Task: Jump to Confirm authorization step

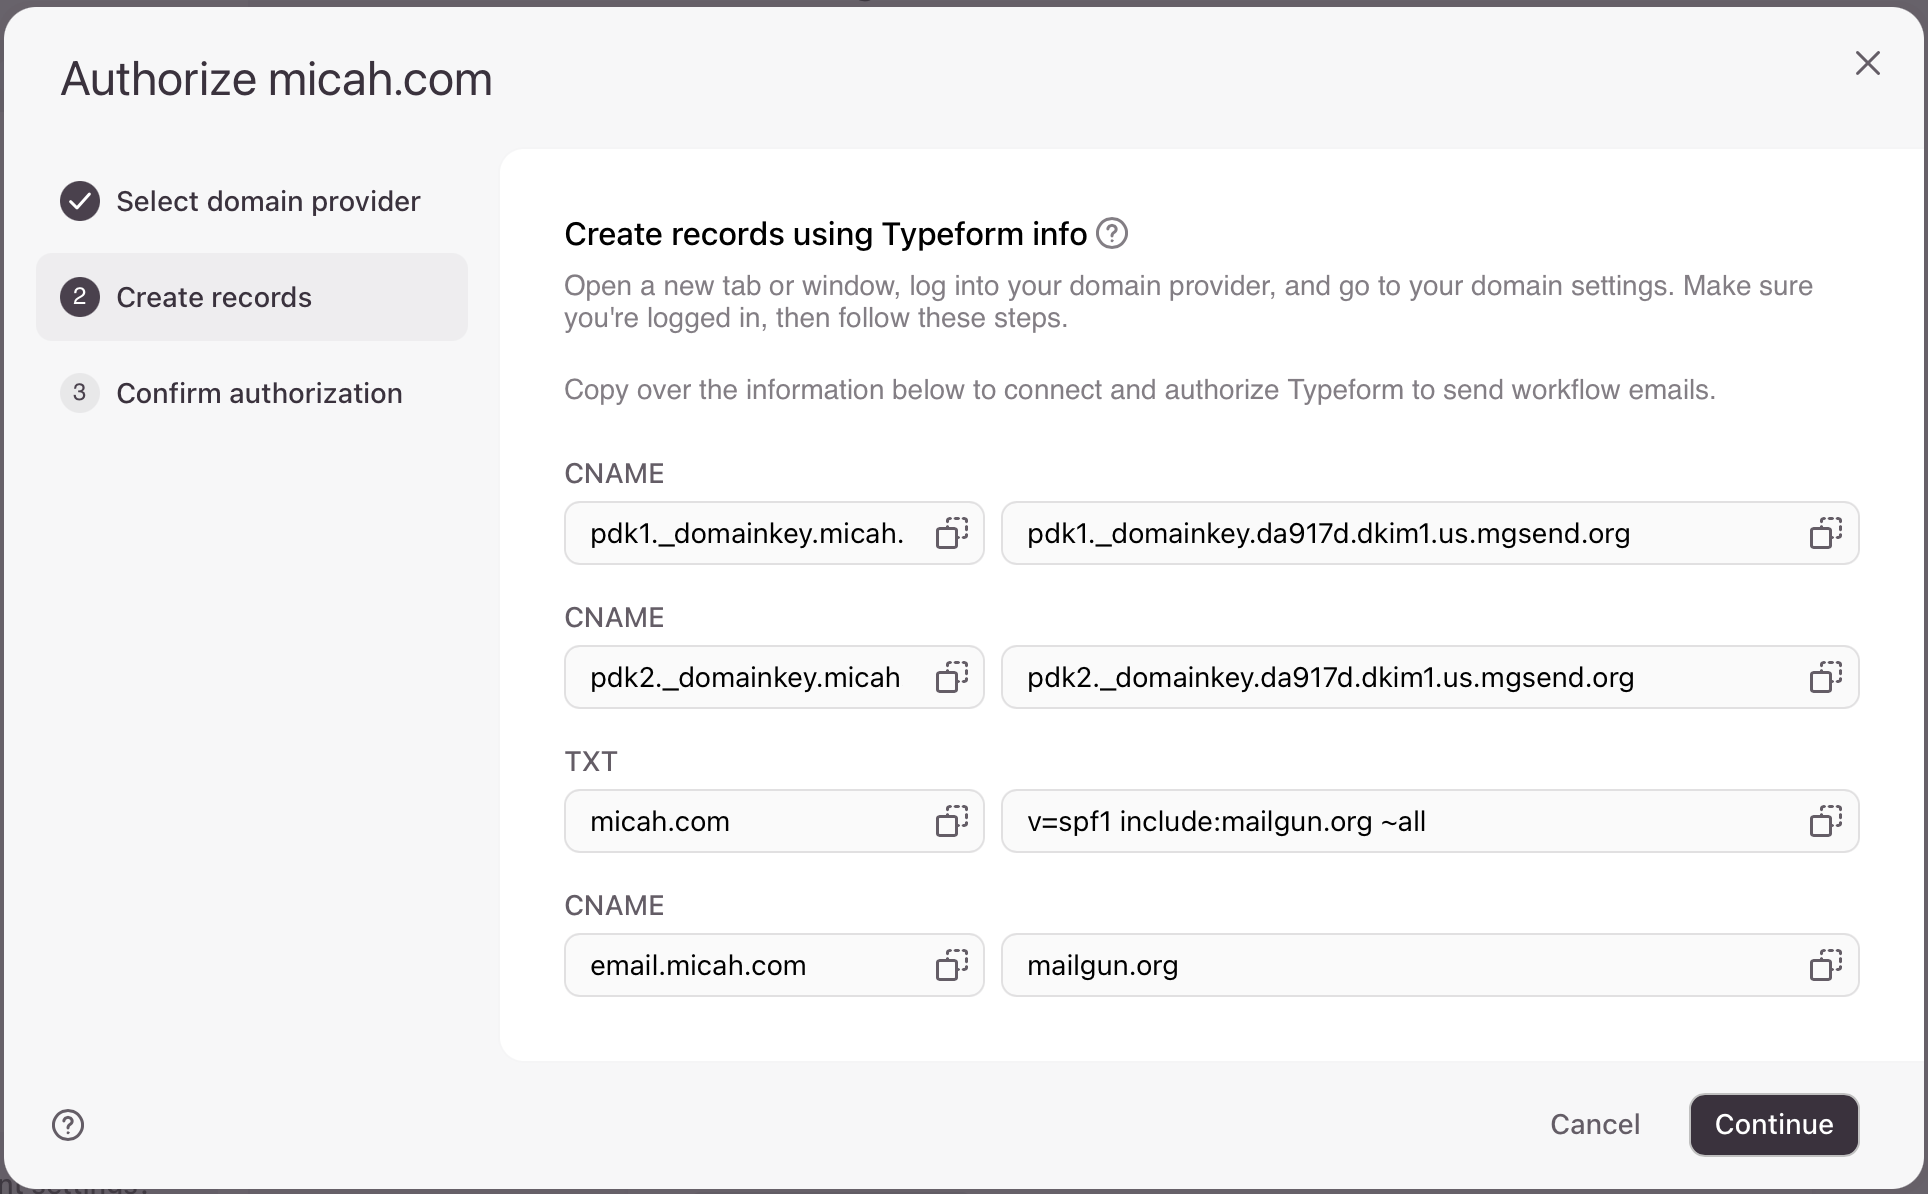Action: [259, 393]
